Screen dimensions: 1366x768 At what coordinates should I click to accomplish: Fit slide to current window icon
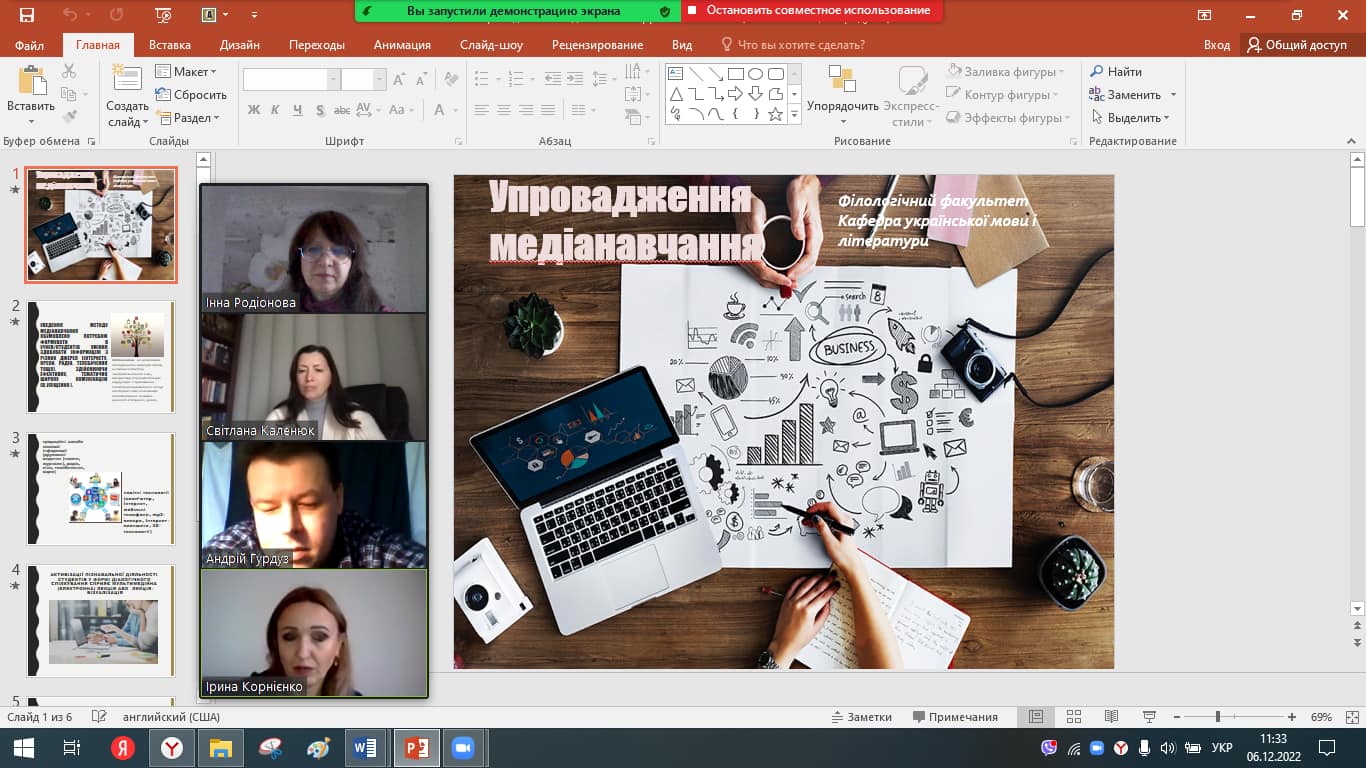pyautogui.click(x=1349, y=717)
